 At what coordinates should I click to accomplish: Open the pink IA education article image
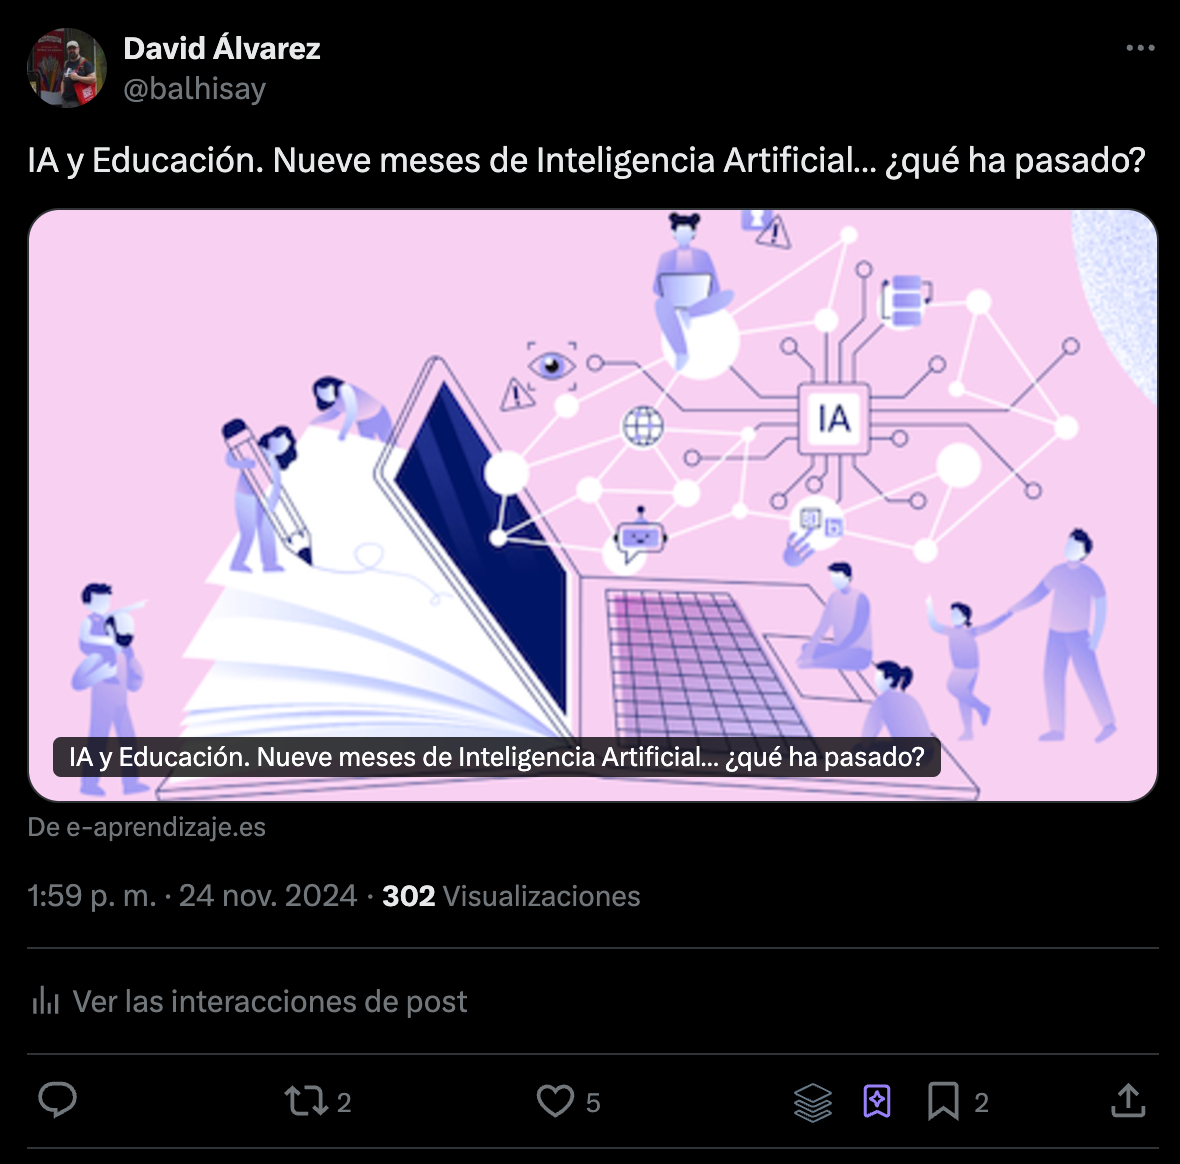[x=593, y=505]
